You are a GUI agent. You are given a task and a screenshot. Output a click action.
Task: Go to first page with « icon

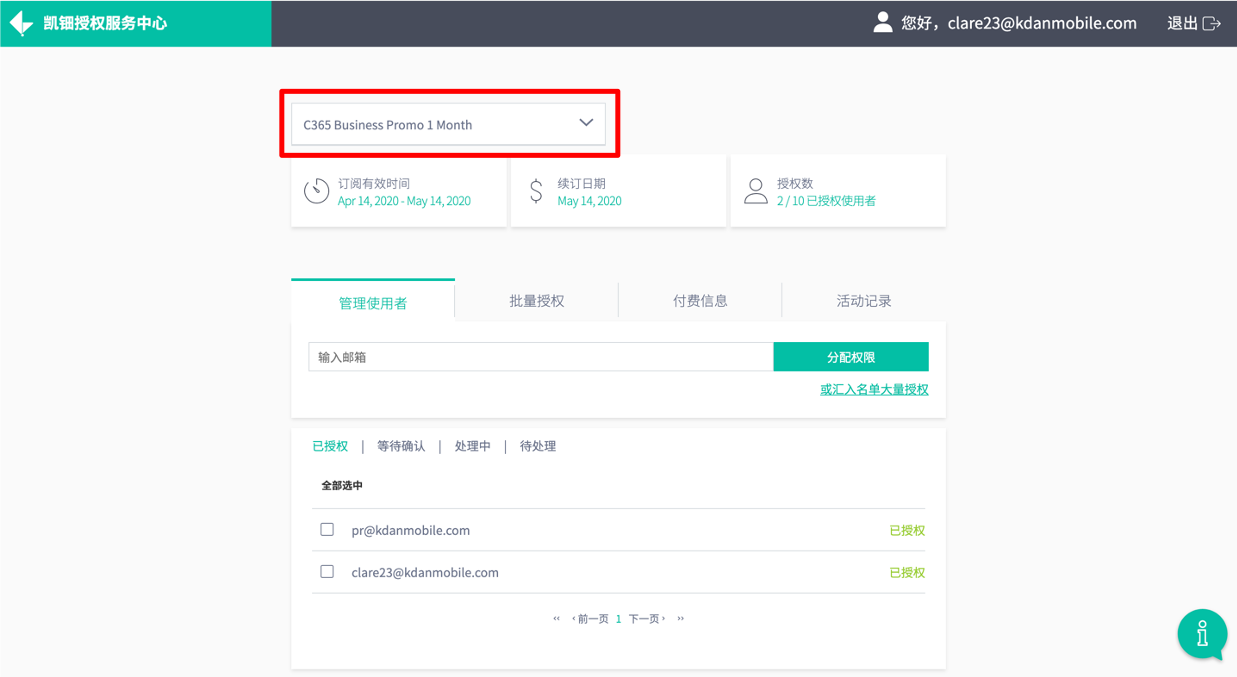[557, 619]
